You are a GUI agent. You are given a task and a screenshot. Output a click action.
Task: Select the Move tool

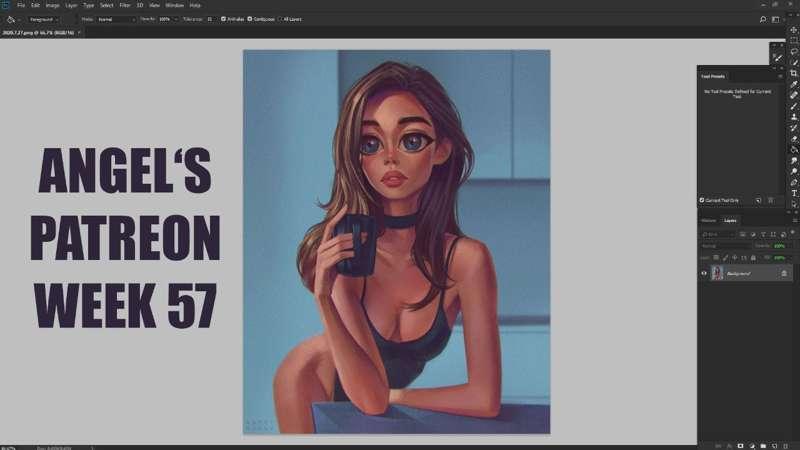(794, 30)
